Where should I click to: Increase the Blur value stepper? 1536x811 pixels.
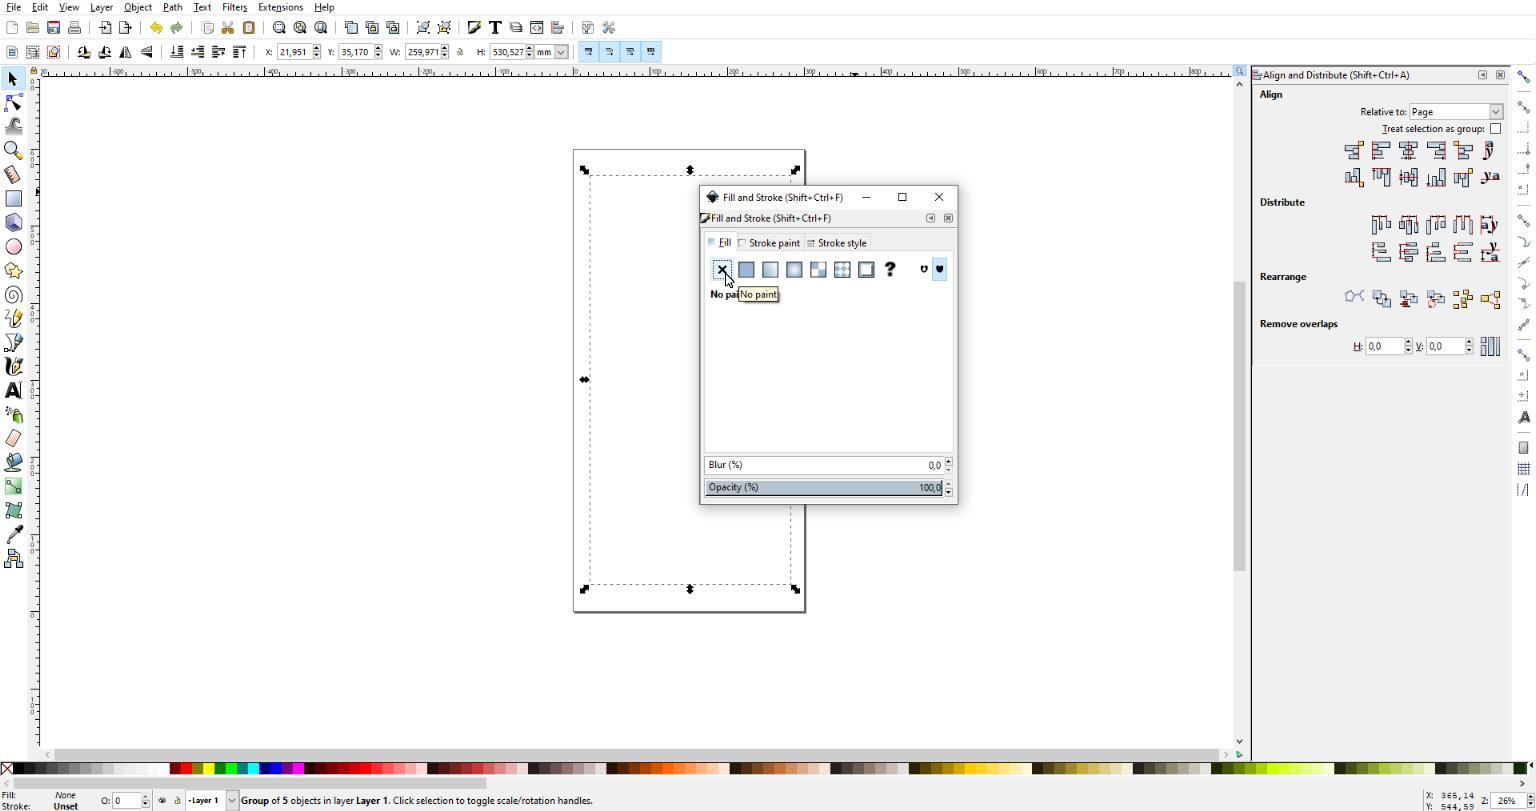(948, 461)
